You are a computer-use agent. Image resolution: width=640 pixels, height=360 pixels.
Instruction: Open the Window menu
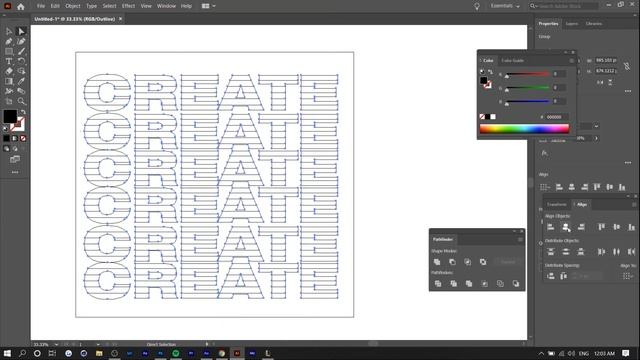click(166, 6)
